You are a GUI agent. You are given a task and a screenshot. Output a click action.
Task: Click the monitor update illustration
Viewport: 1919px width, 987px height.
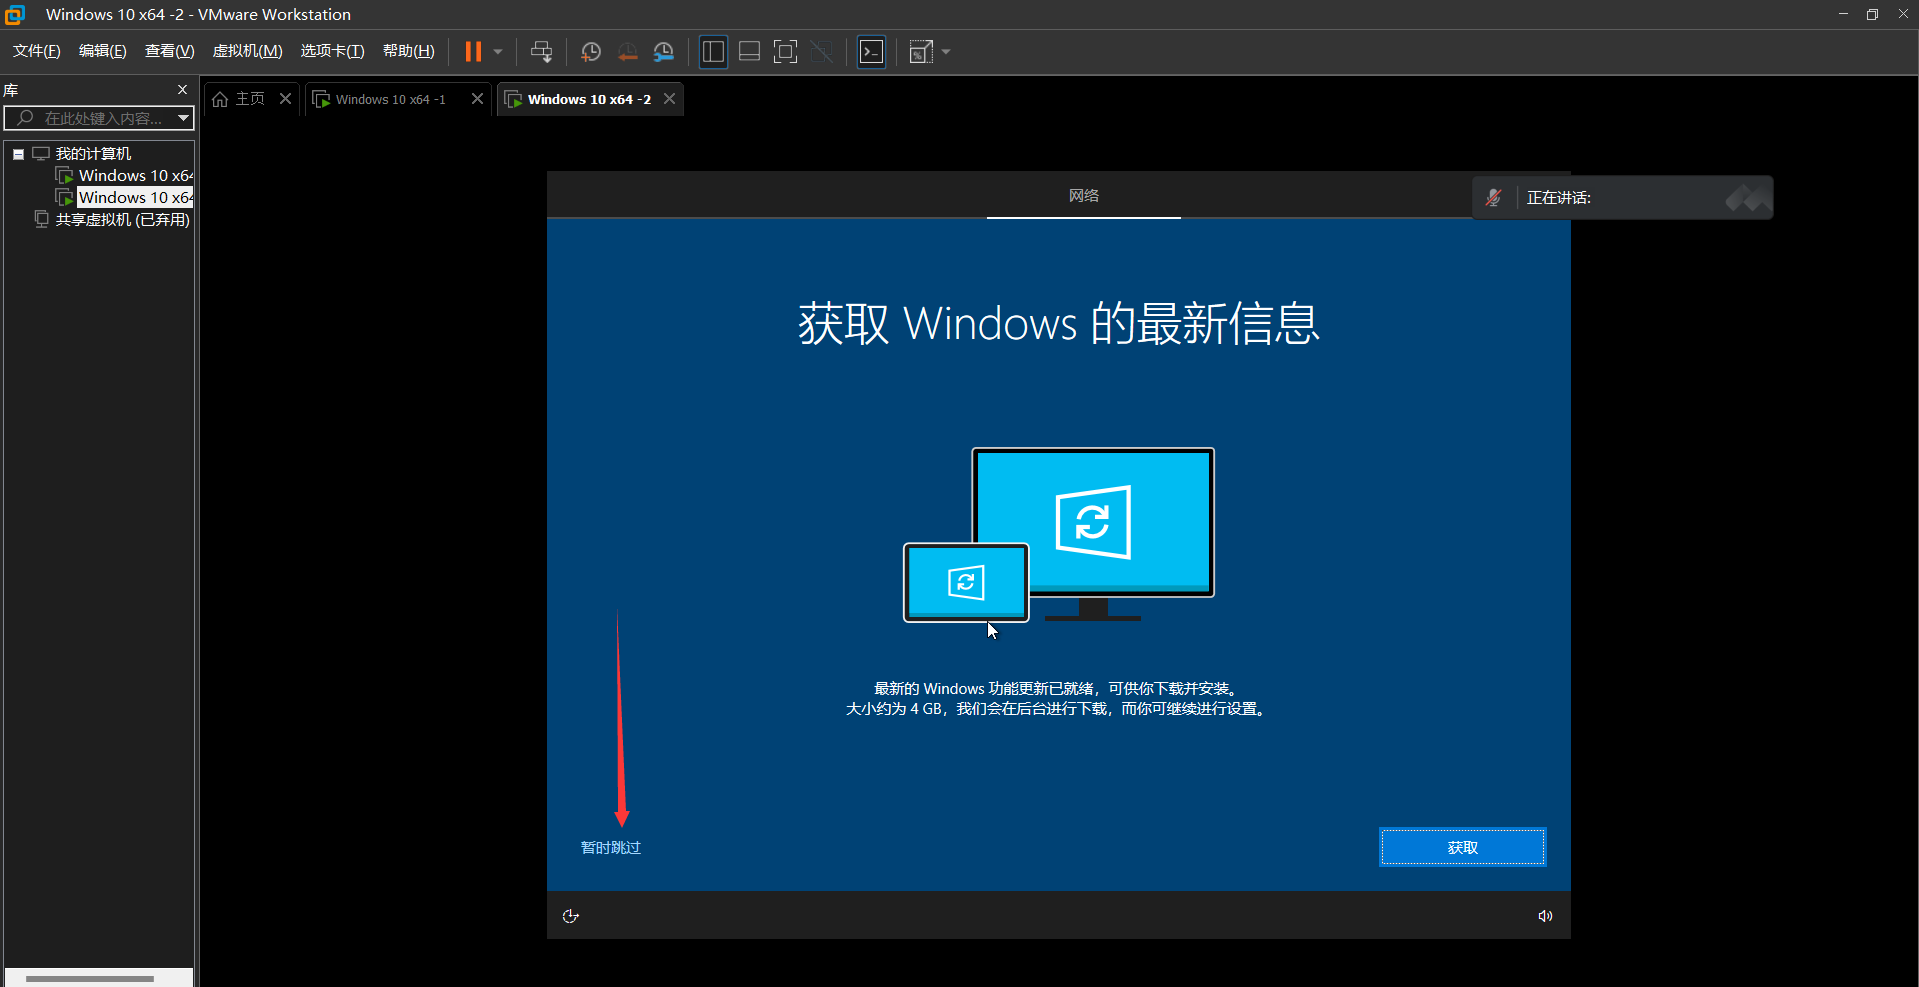[x=1059, y=535]
